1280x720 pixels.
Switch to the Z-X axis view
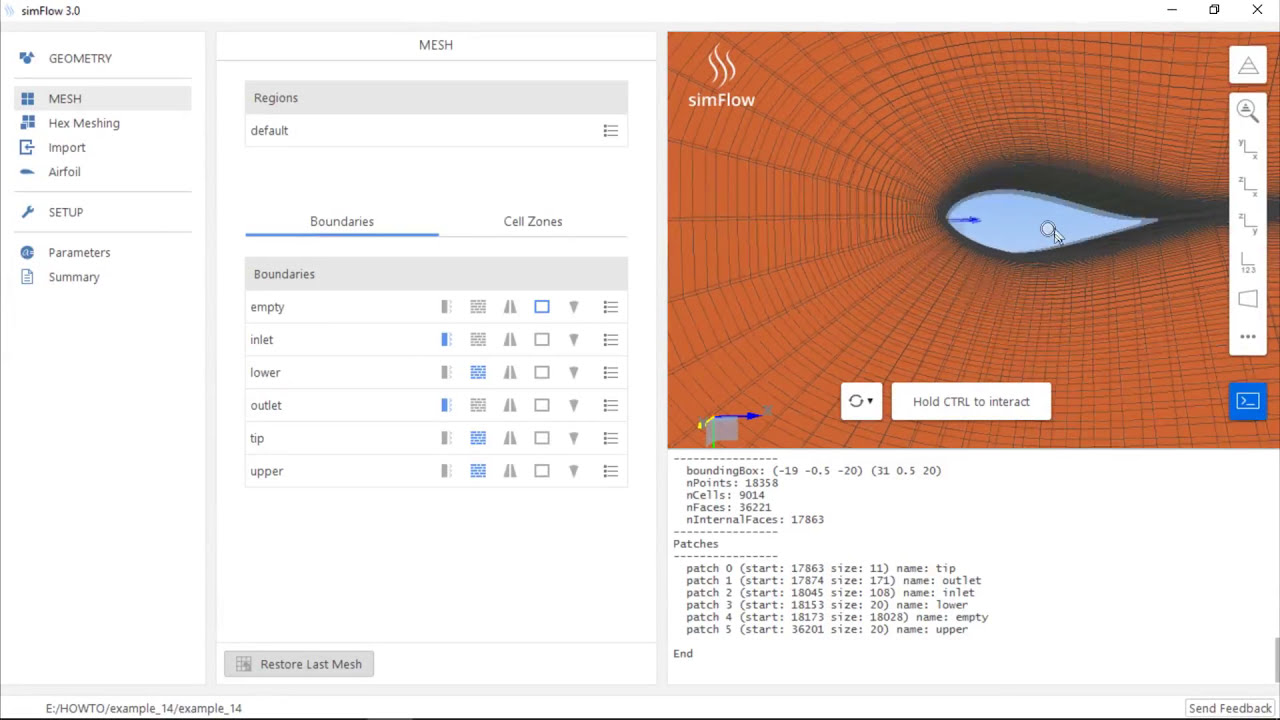pyautogui.click(x=1248, y=186)
